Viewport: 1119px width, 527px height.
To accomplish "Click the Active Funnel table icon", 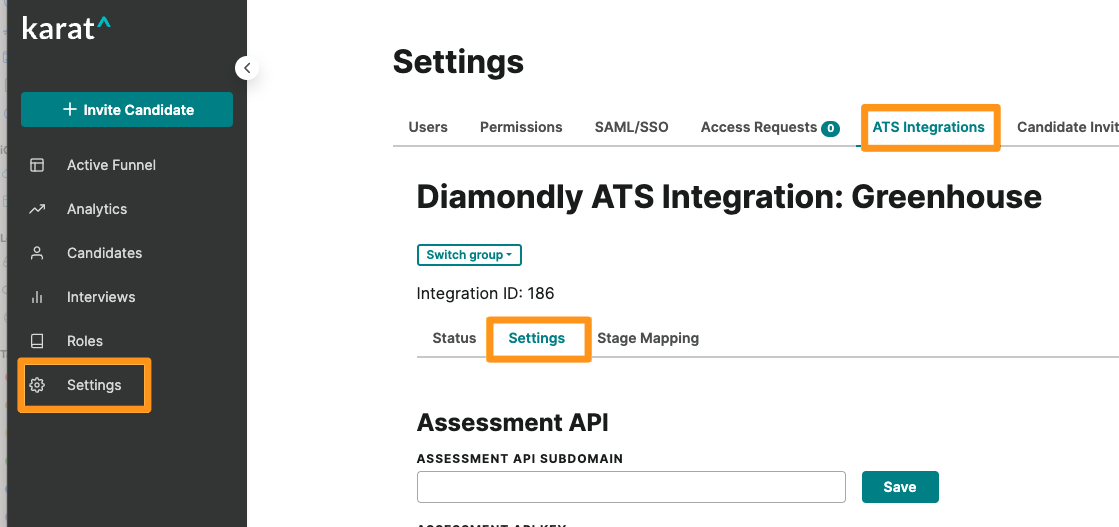I will click(x=37, y=165).
